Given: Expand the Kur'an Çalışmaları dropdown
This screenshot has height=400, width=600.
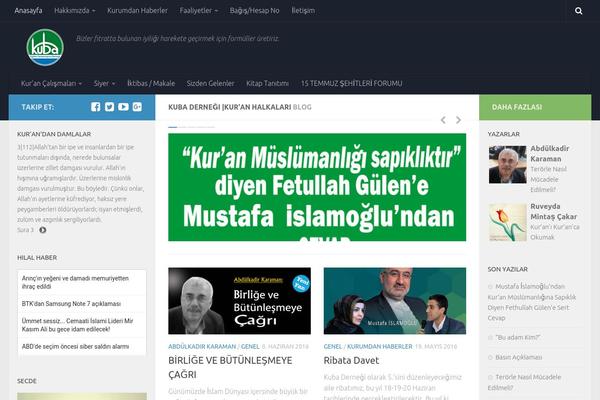Looking at the screenshot, I should click(x=51, y=83).
